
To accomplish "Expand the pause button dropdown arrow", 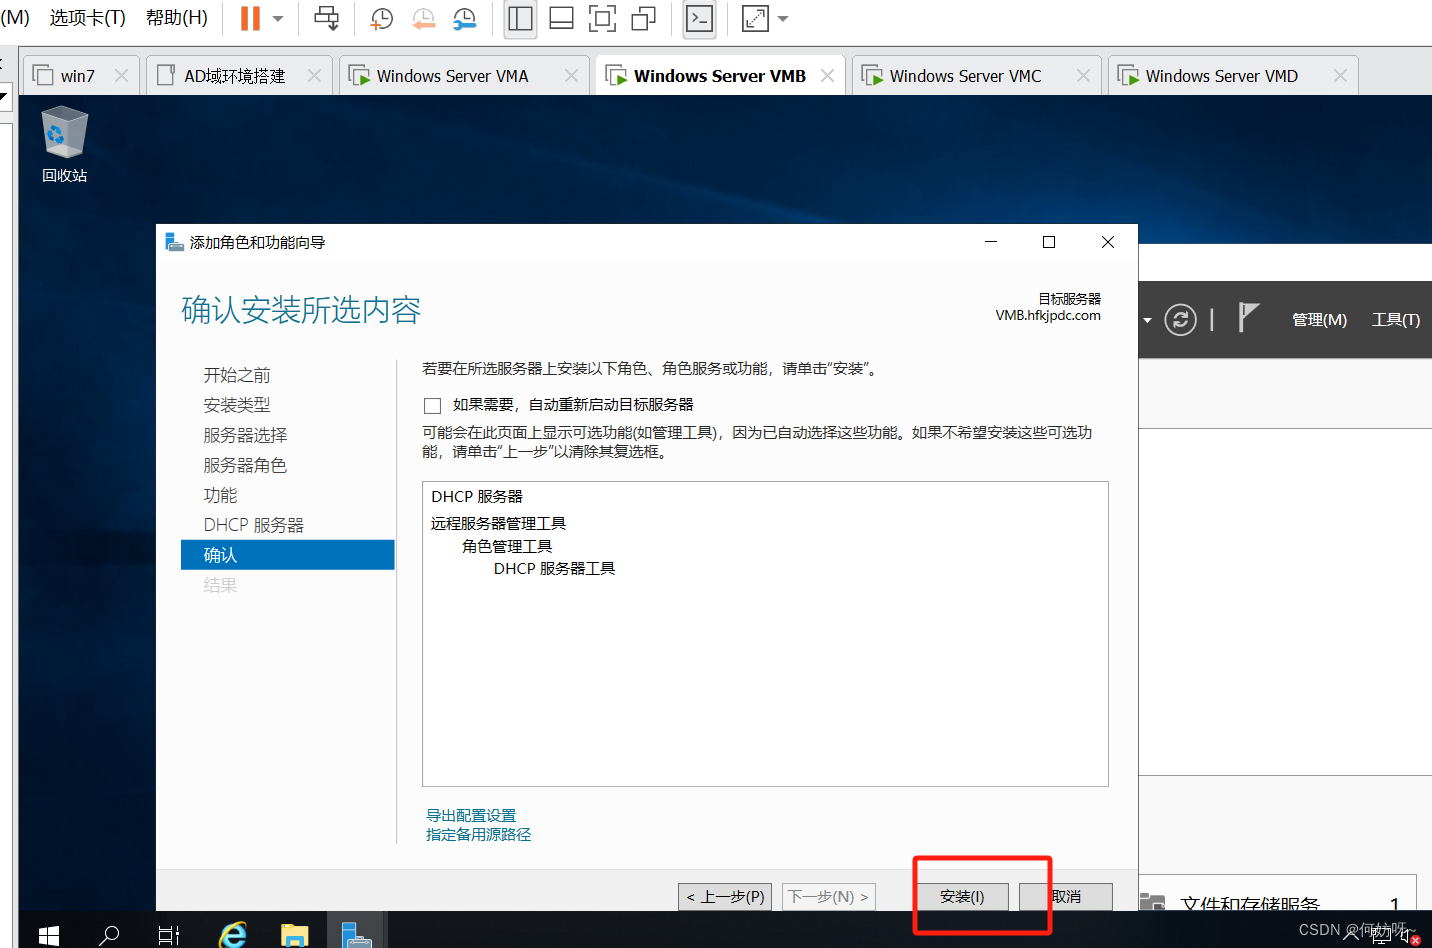I will (278, 18).
